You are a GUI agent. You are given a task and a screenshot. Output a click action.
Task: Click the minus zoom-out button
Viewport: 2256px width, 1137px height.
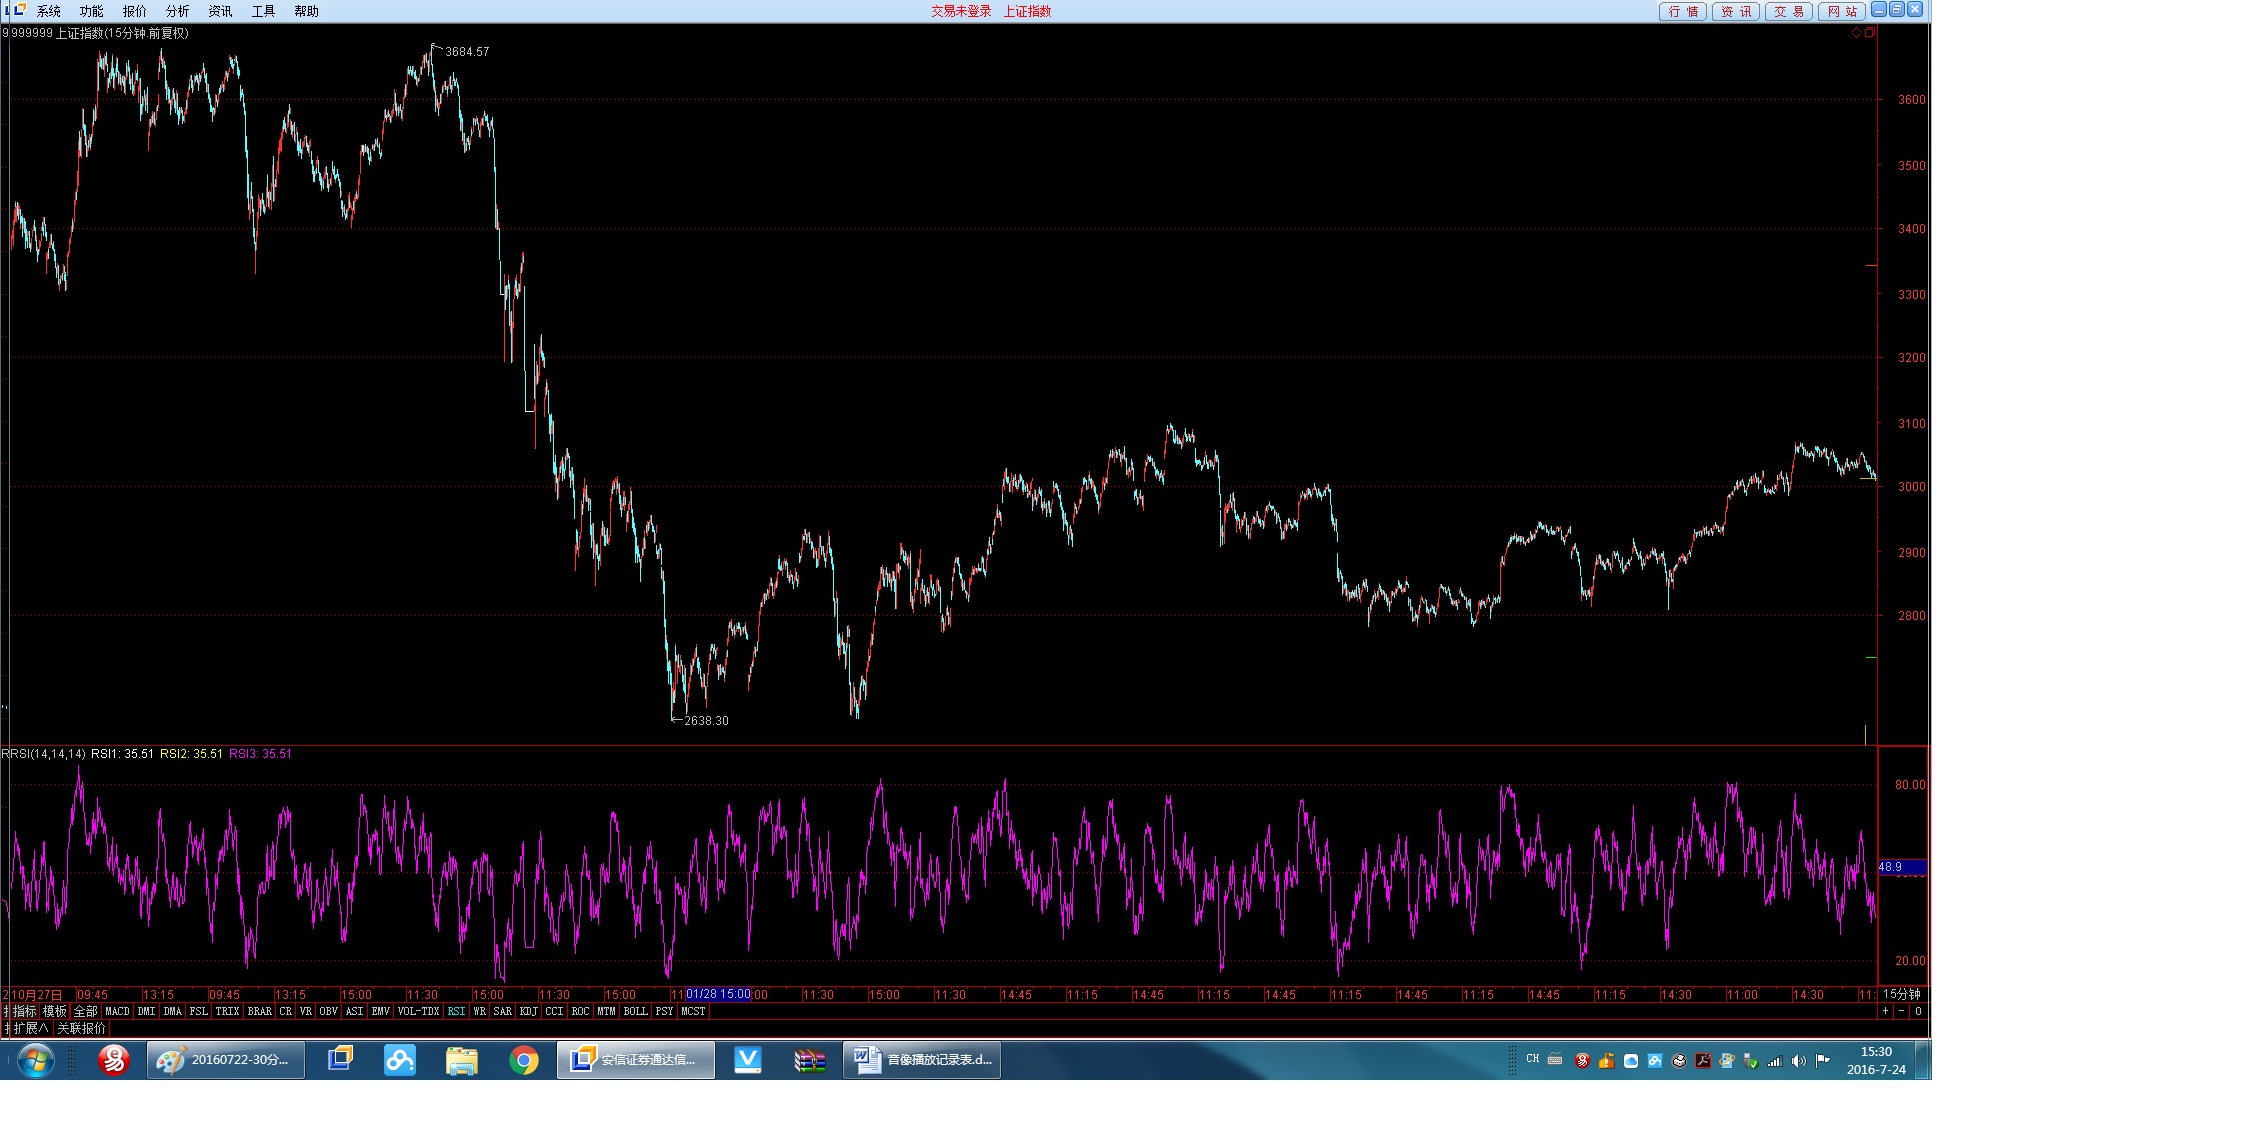click(x=1901, y=1011)
